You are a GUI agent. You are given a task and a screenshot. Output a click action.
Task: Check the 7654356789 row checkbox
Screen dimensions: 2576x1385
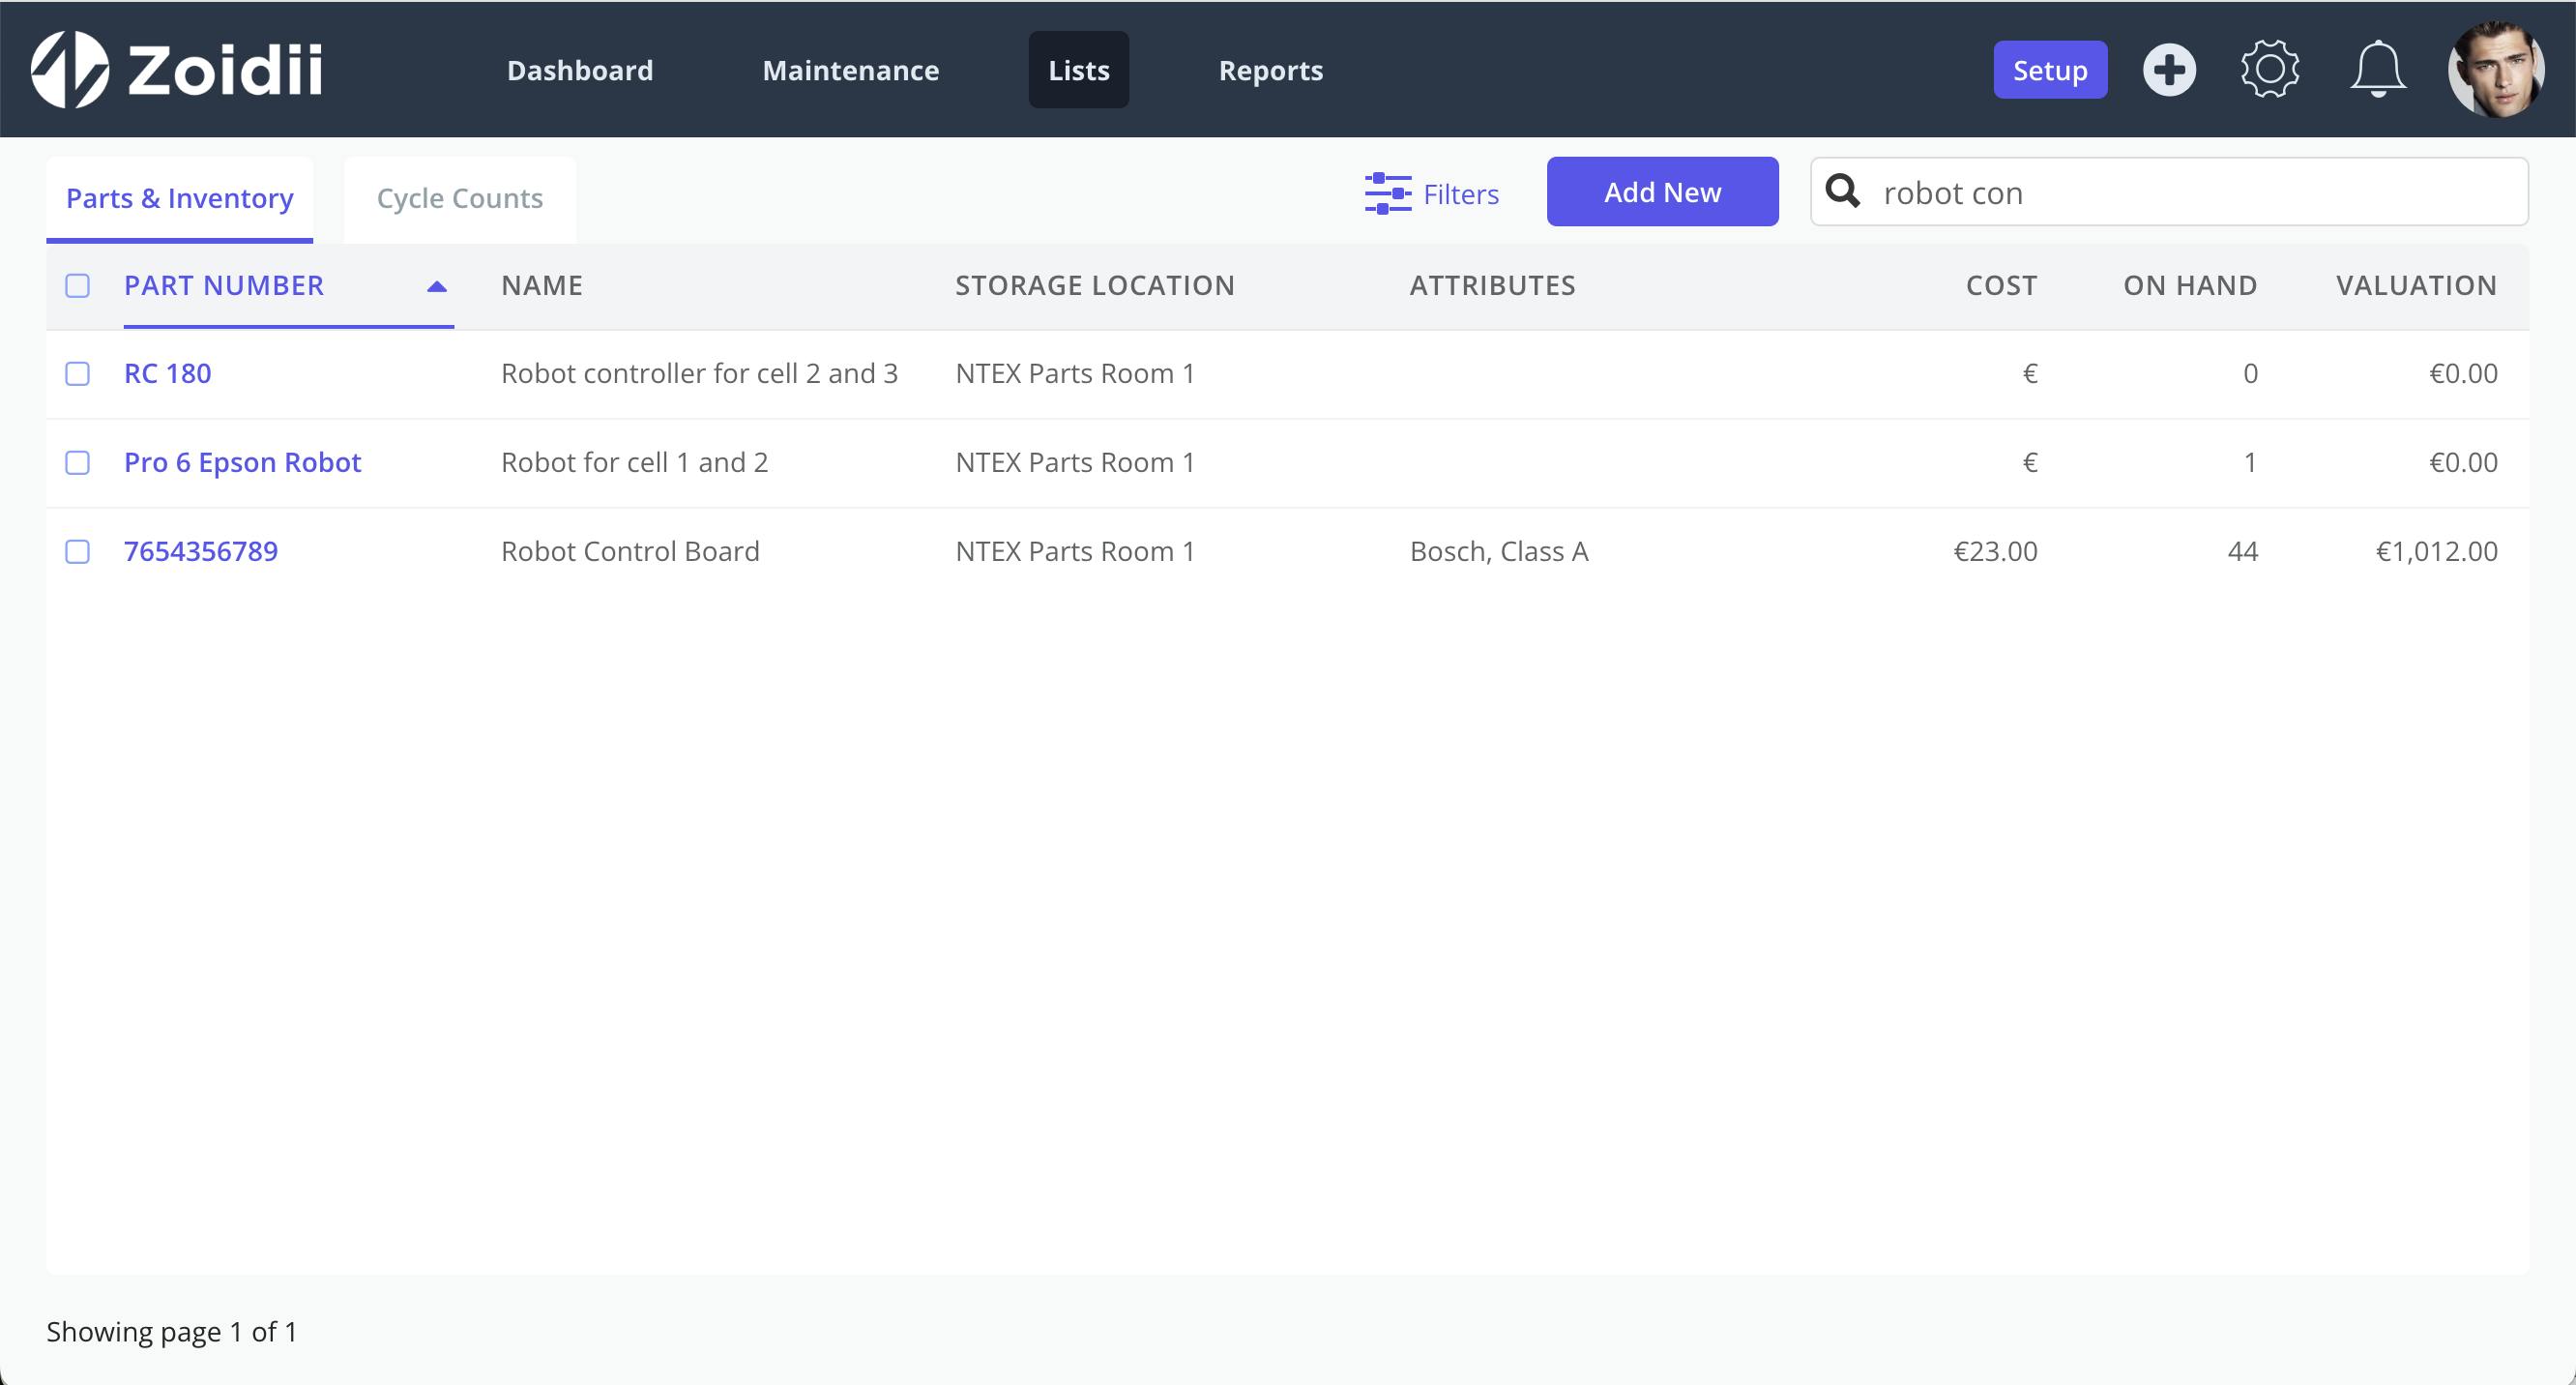77,552
